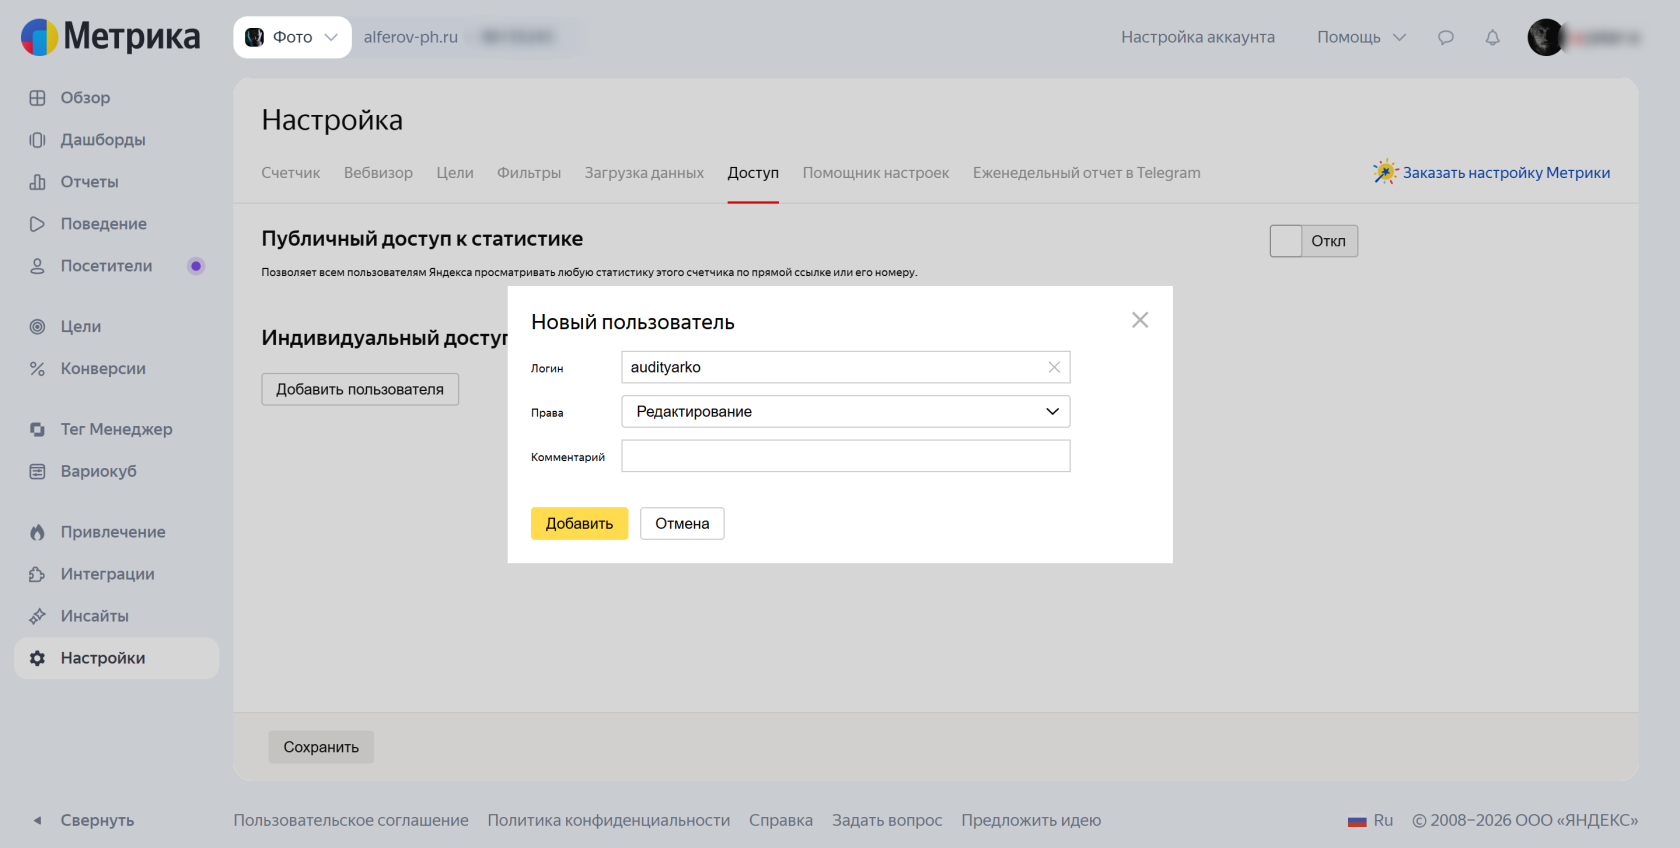1680x848 pixels.
Task: Click Добавить пользователя button
Action: click(x=360, y=389)
